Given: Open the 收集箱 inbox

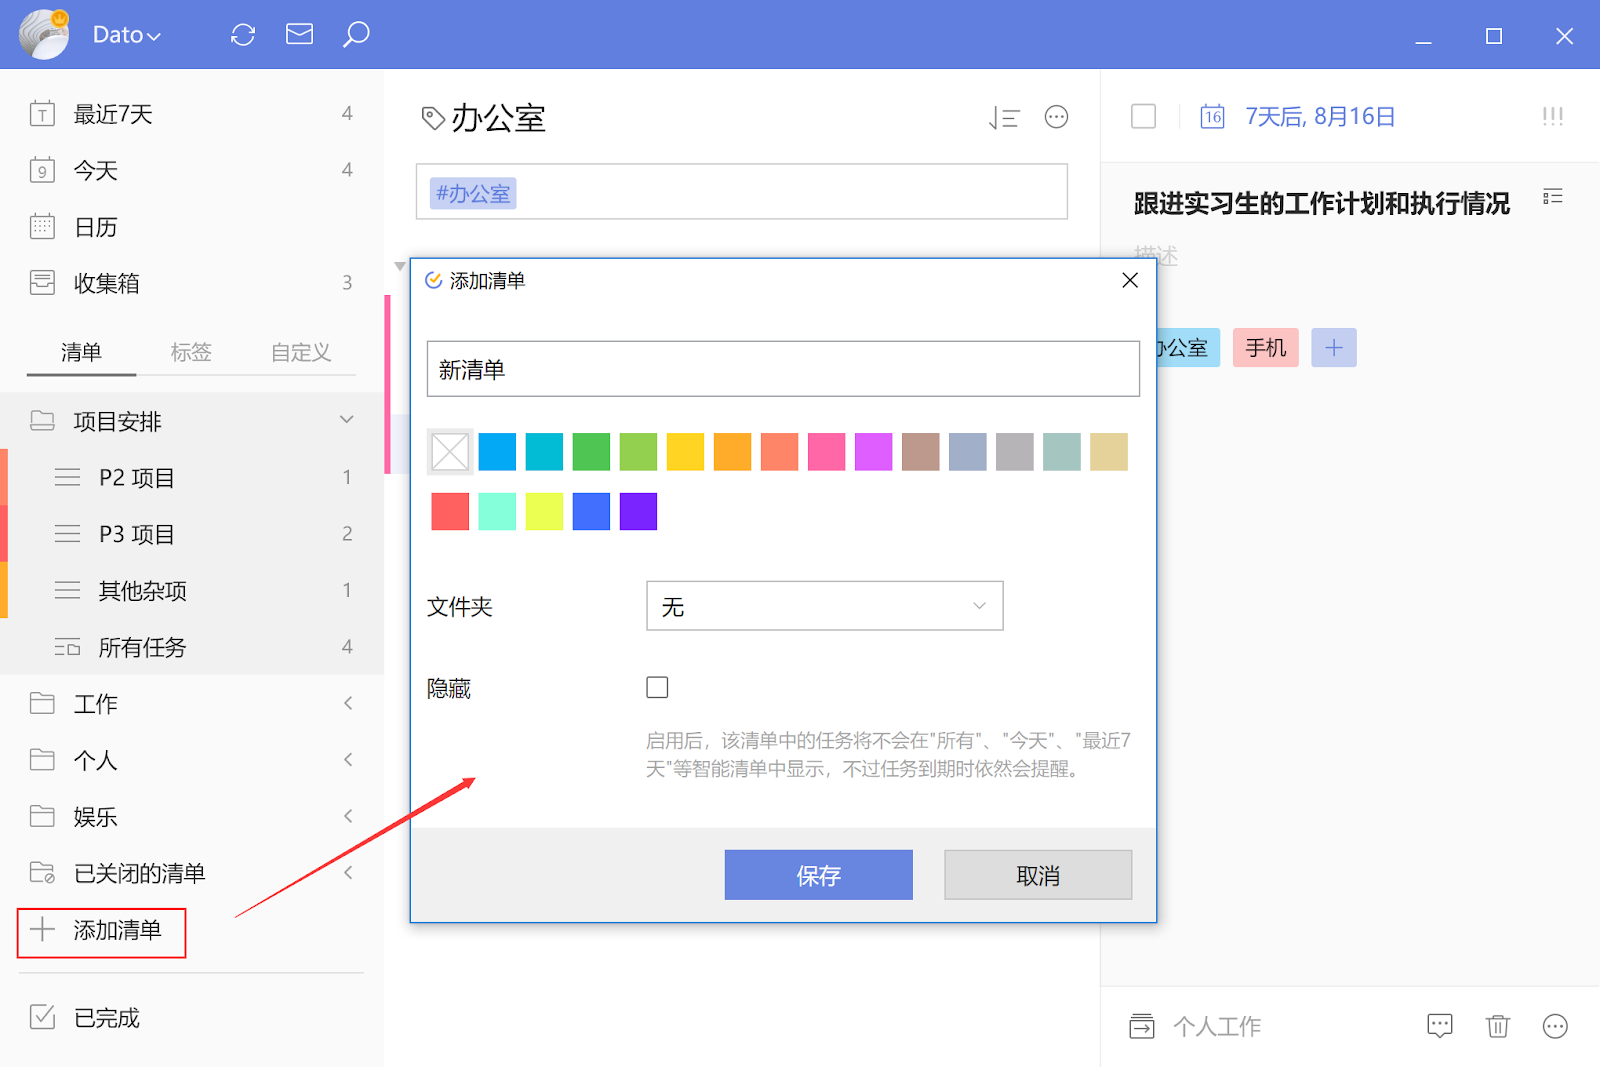Looking at the screenshot, I should click(192, 283).
